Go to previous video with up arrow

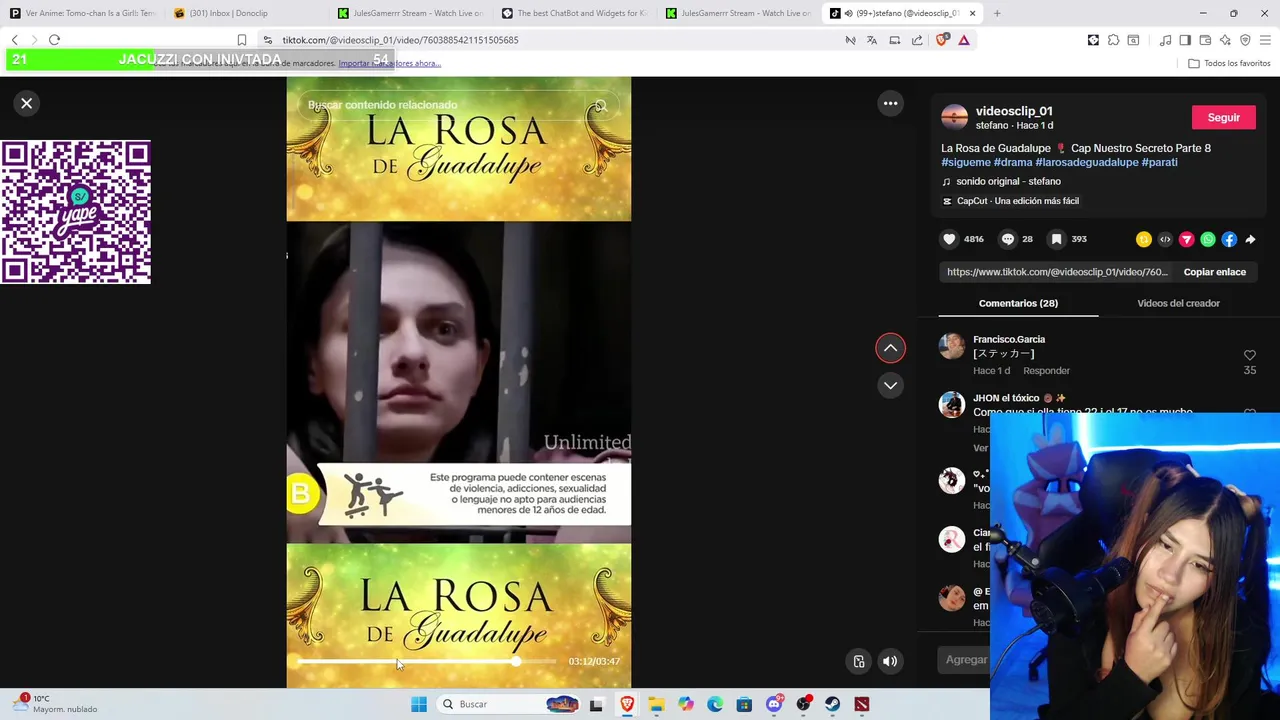point(890,347)
